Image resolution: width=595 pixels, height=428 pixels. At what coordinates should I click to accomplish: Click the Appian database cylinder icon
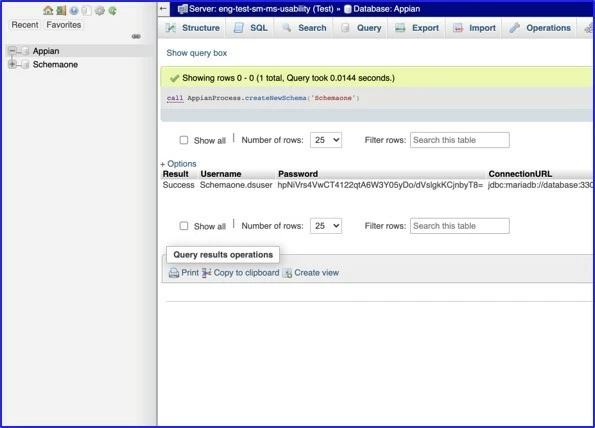click(x=25, y=51)
